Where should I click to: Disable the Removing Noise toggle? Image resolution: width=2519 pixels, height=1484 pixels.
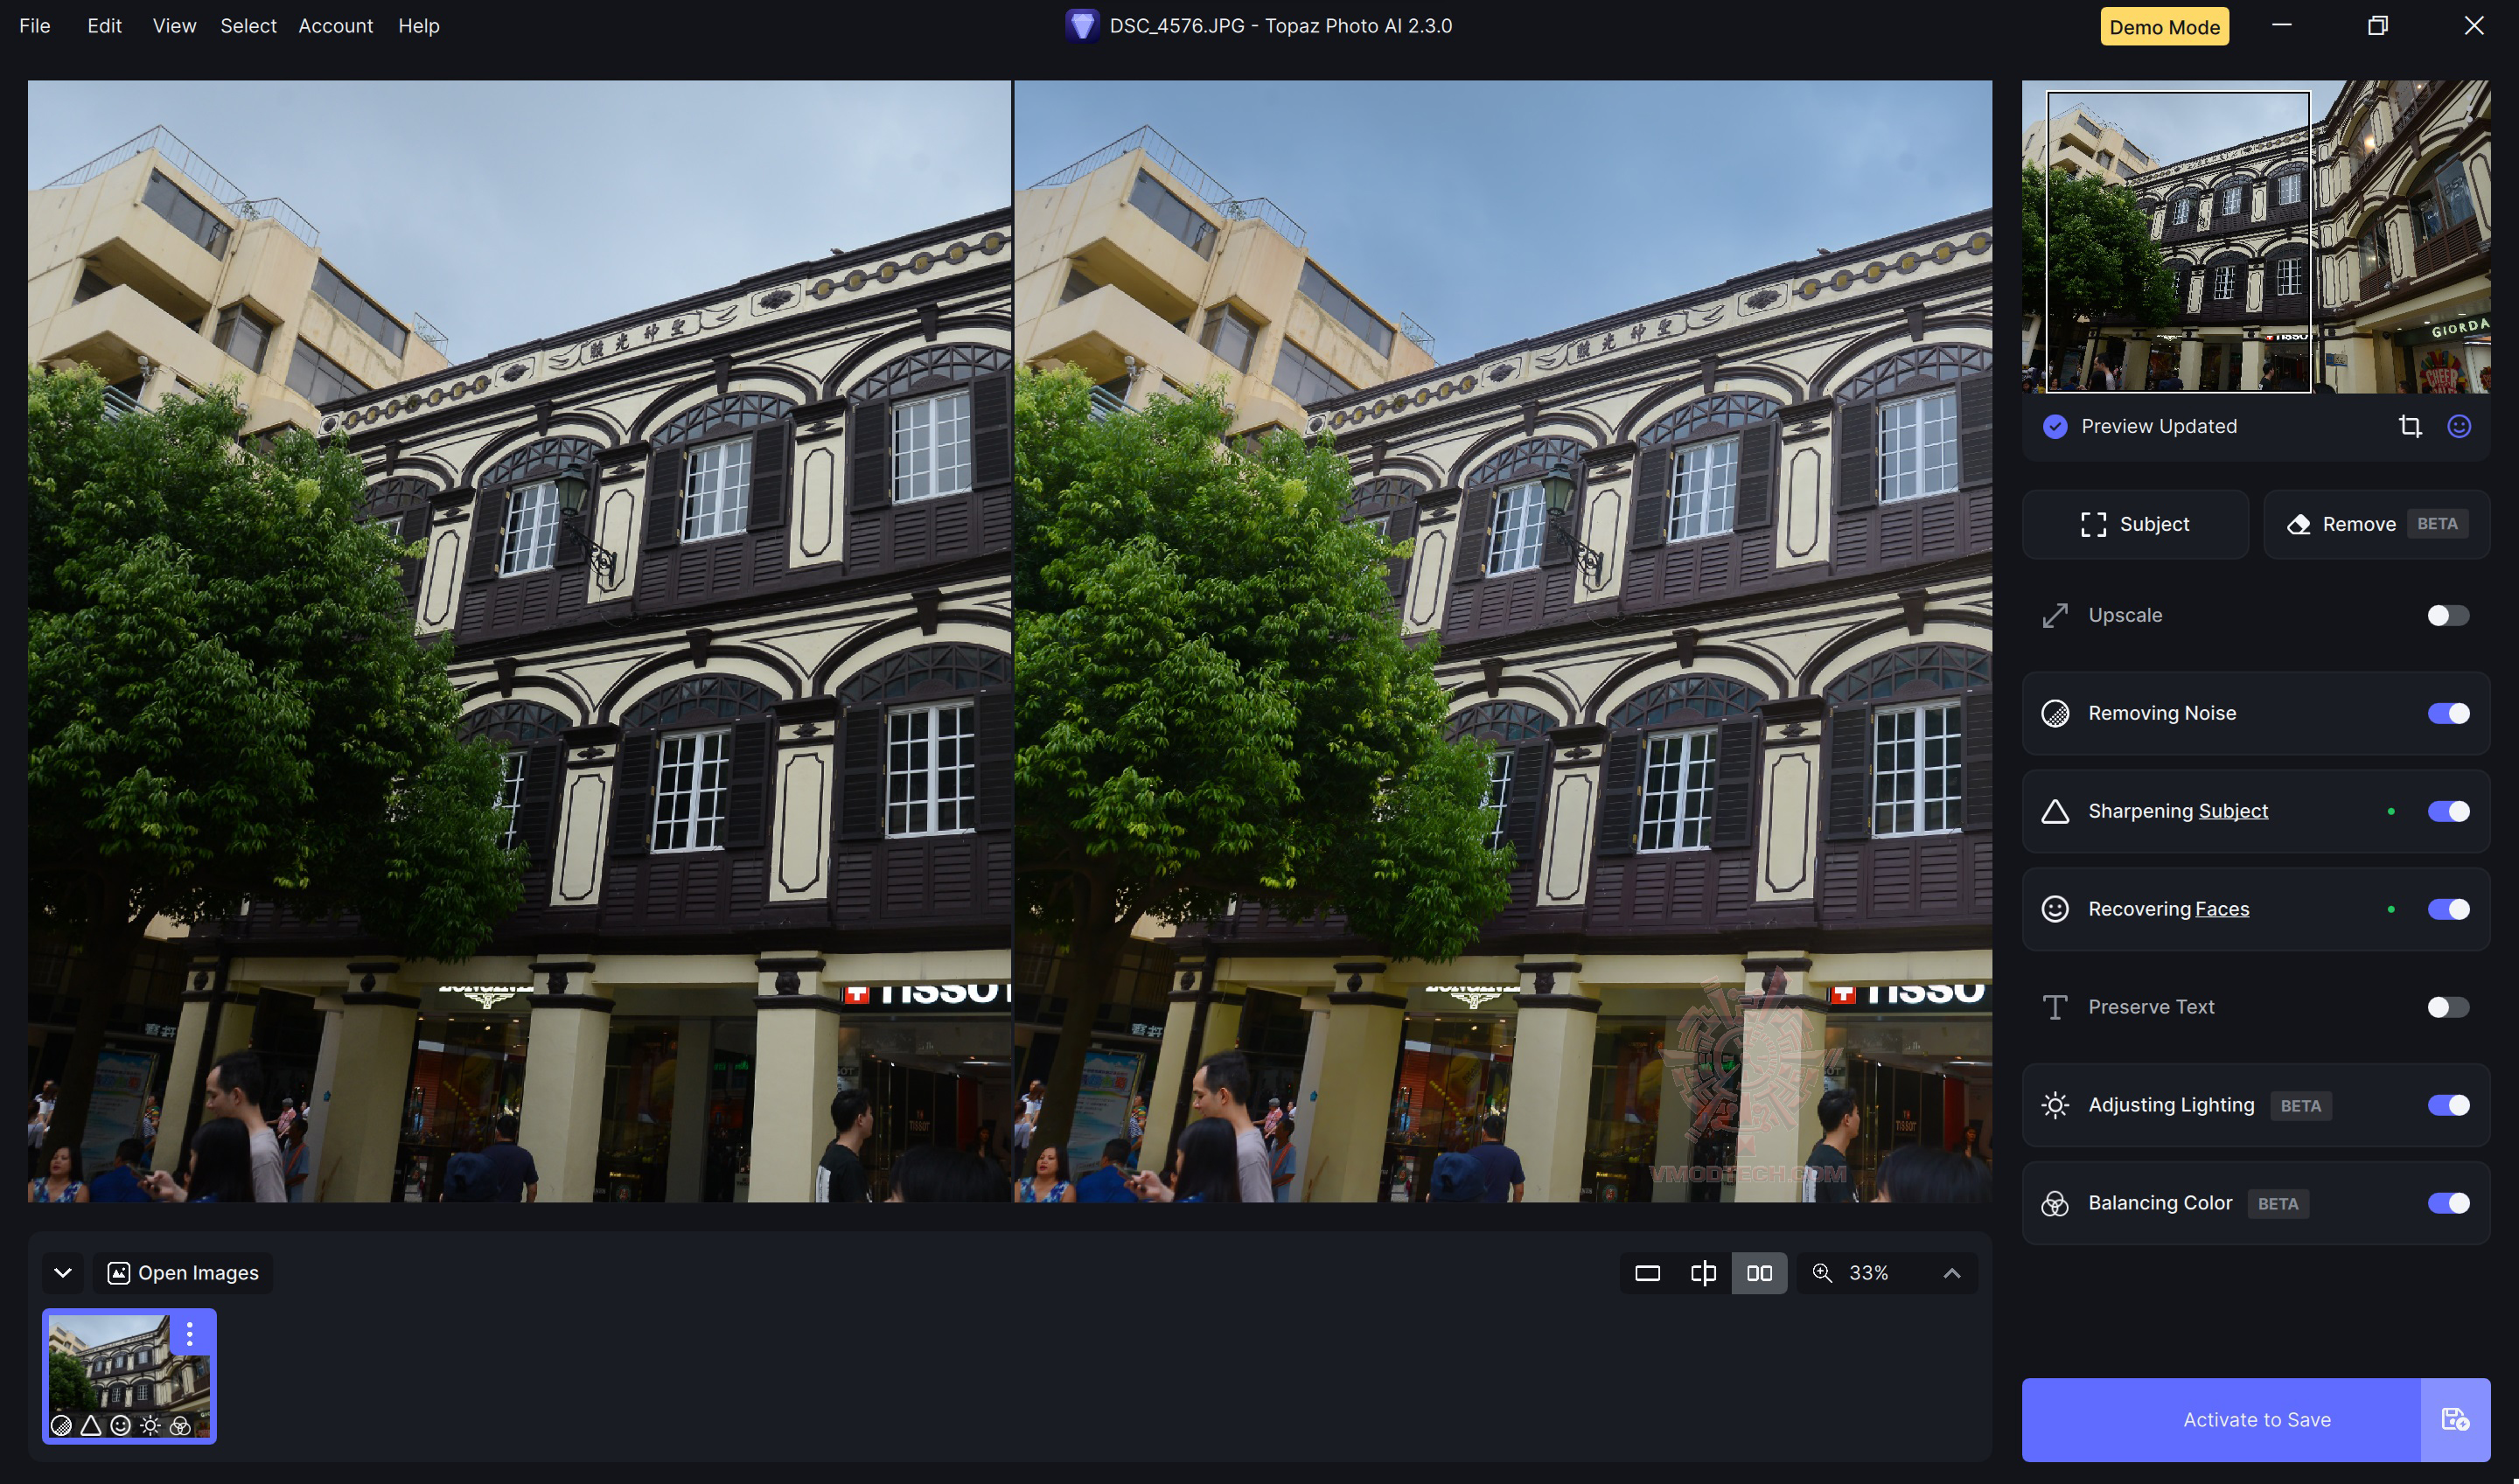point(2447,713)
